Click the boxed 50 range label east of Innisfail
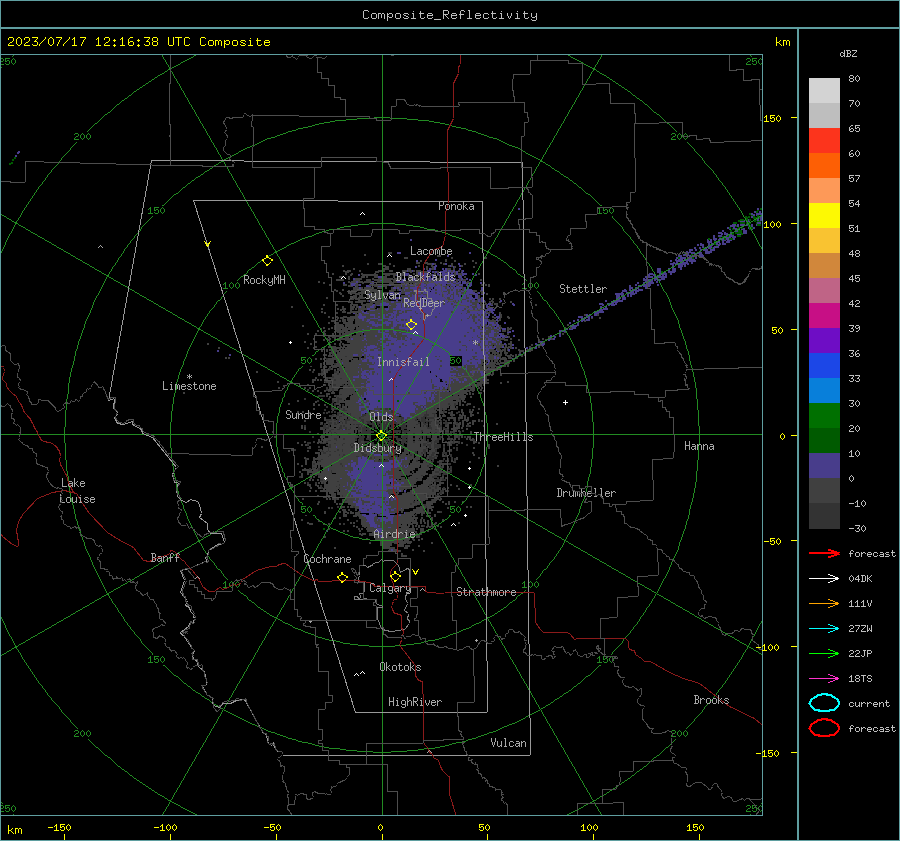 coord(456,361)
